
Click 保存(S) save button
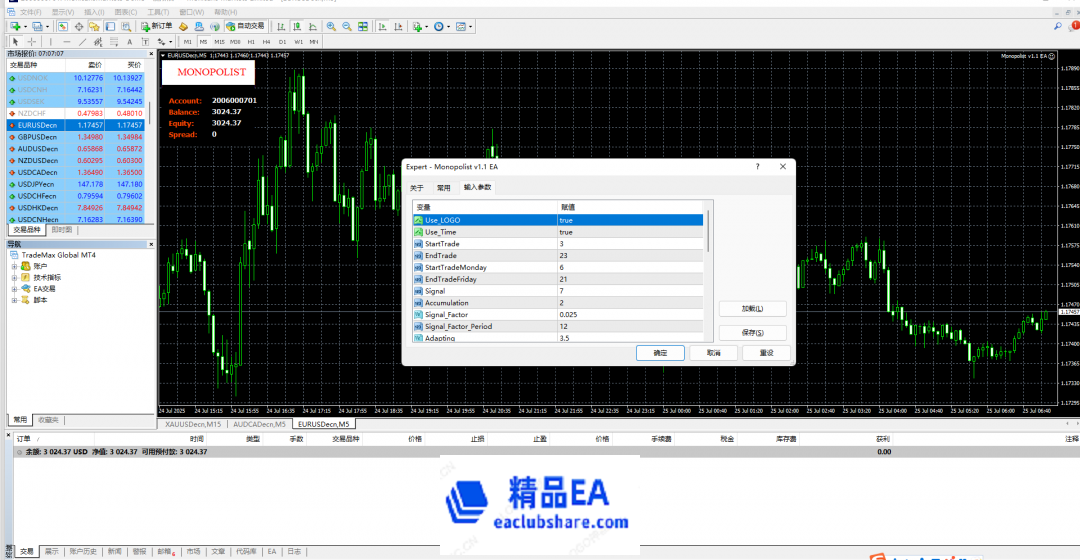click(x=752, y=333)
